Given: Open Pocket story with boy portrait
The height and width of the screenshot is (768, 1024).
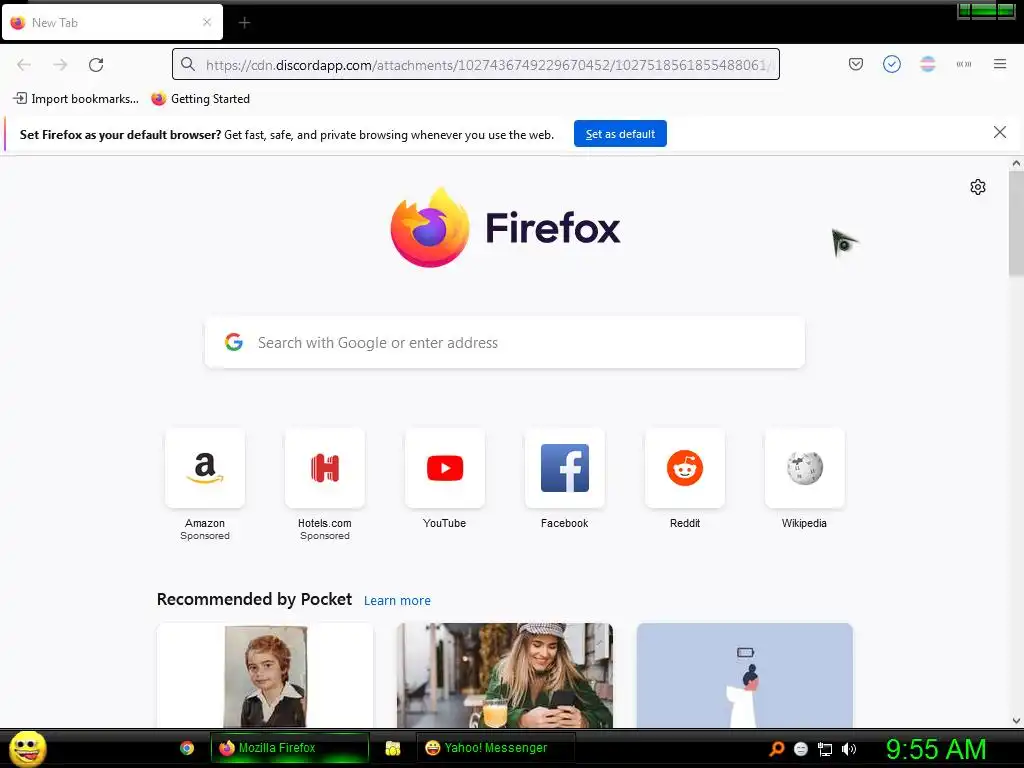Looking at the screenshot, I should tap(265, 675).
